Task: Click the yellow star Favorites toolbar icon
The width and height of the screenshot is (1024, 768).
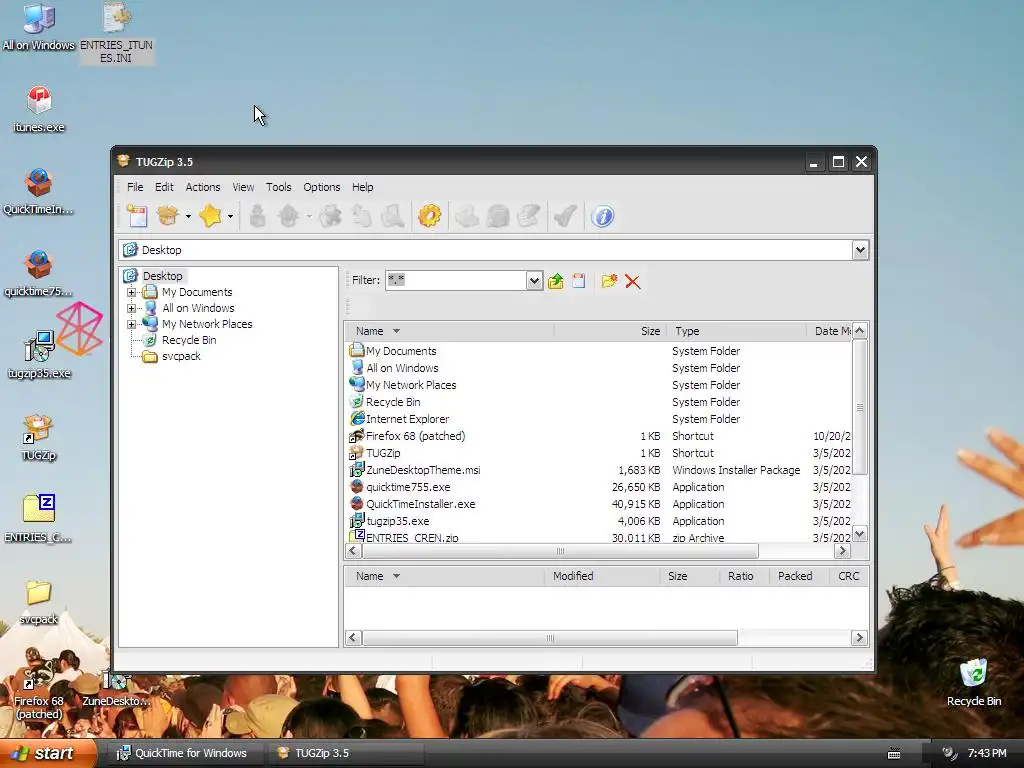Action: coord(210,216)
